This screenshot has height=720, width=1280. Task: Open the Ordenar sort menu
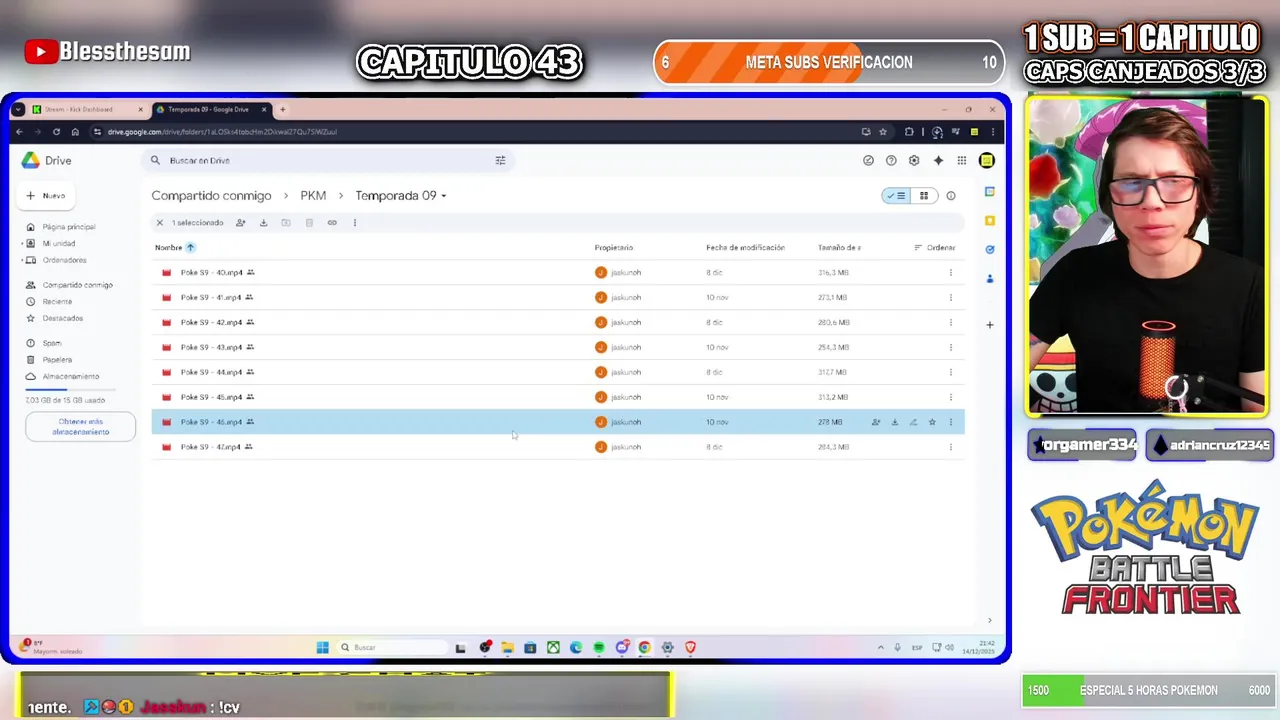point(935,247)
